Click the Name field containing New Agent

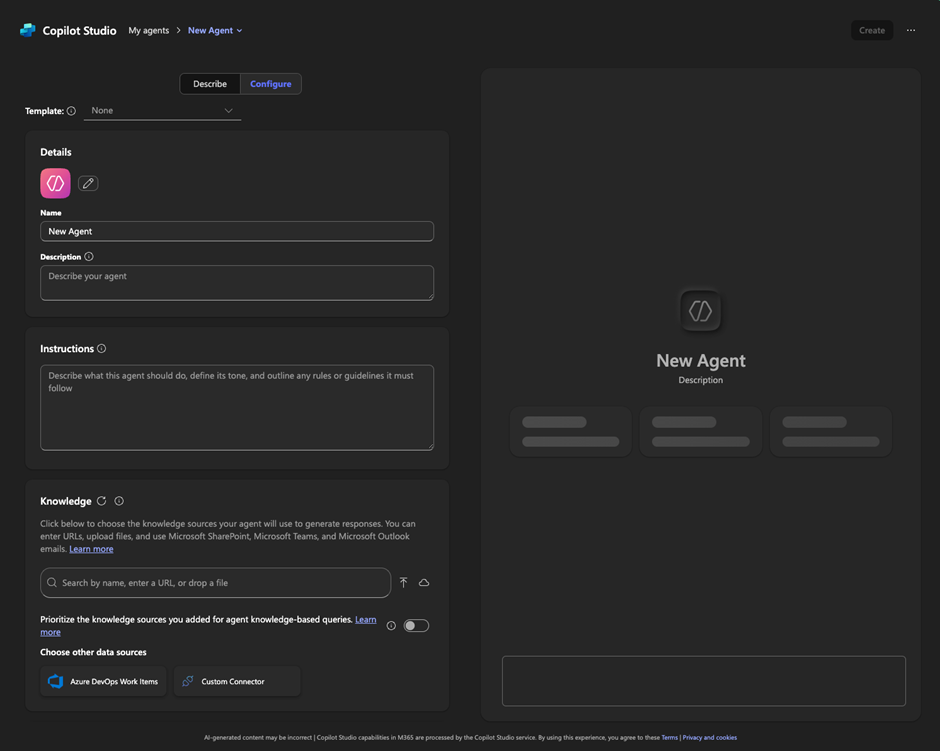pos(237,231)
